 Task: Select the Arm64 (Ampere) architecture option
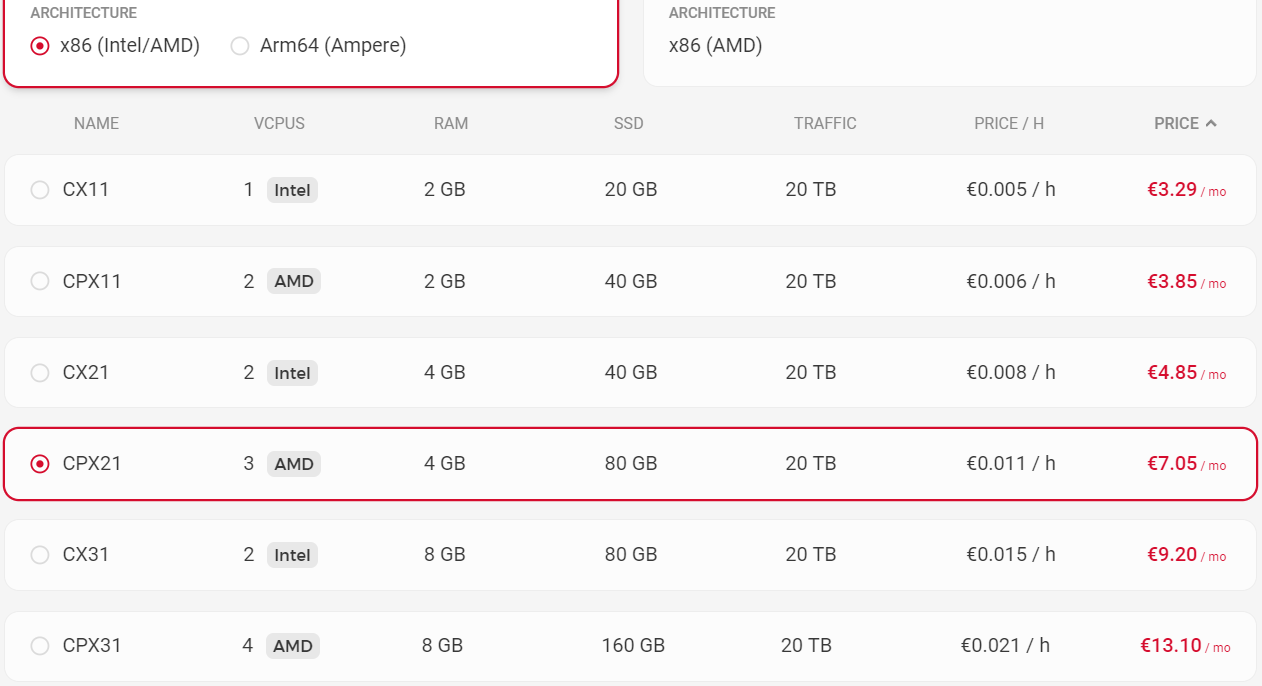point(240,46)
